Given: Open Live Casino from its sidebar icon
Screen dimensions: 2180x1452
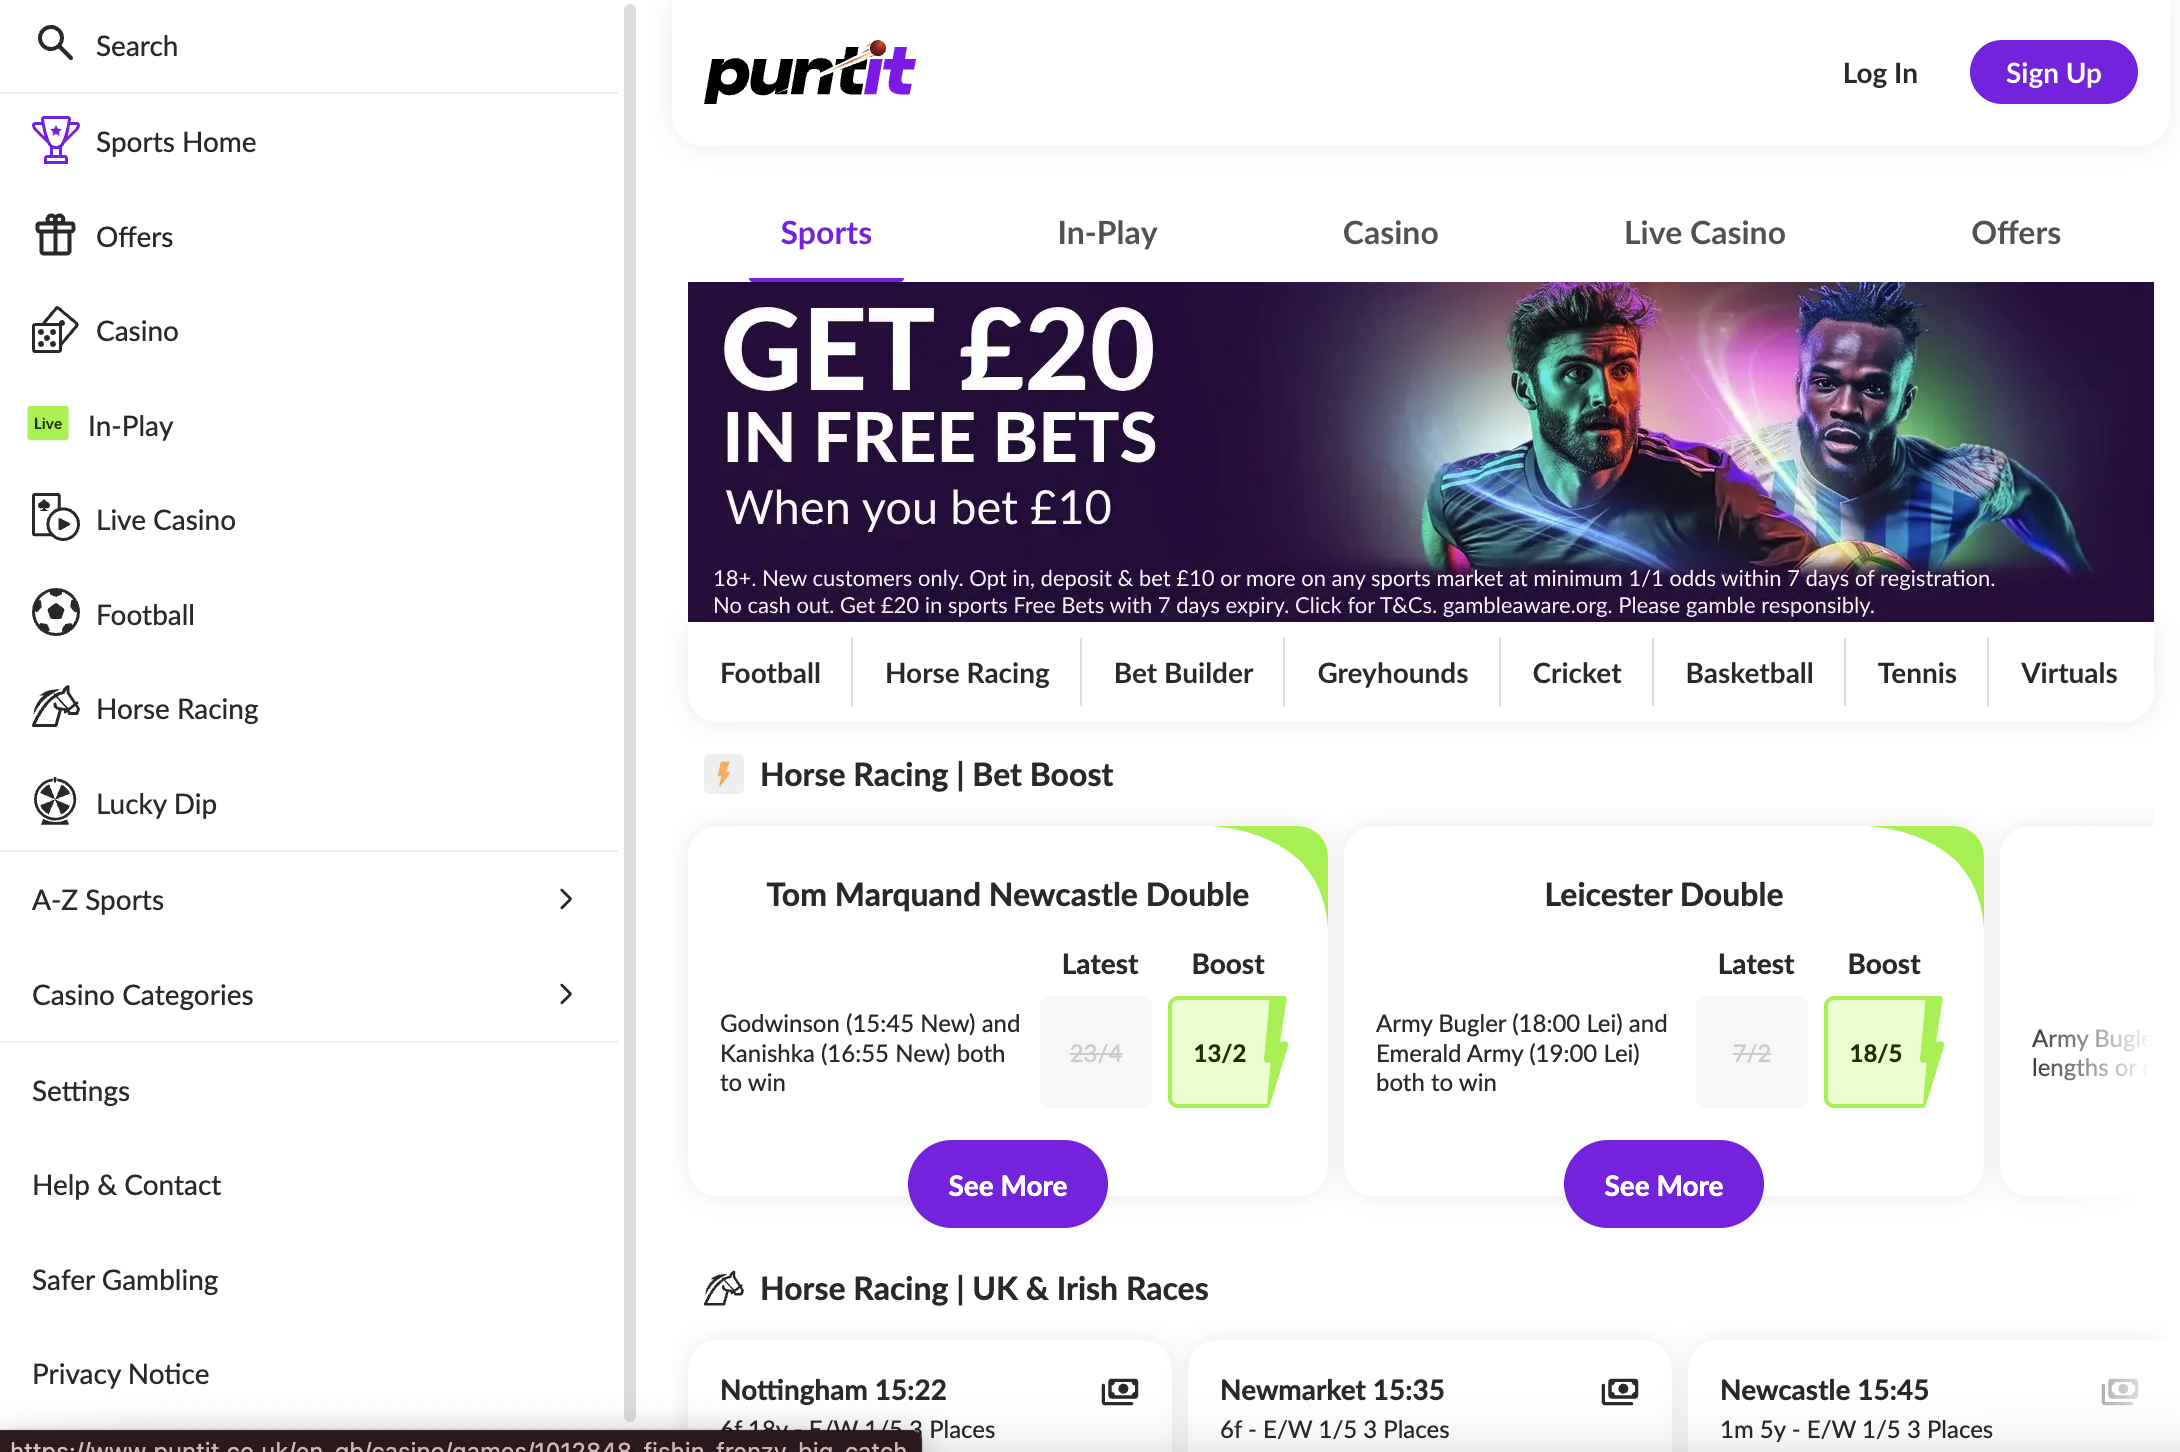Looking at the screenshot, I should click(55, 519).
